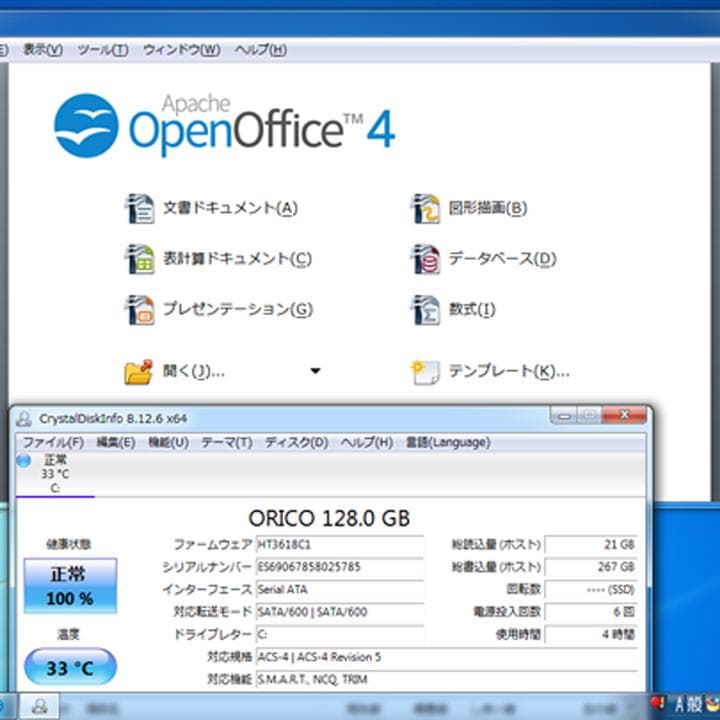Click the red tray icon in taskbar
This screenshot has height=720, width=720.
pos(657,703)
